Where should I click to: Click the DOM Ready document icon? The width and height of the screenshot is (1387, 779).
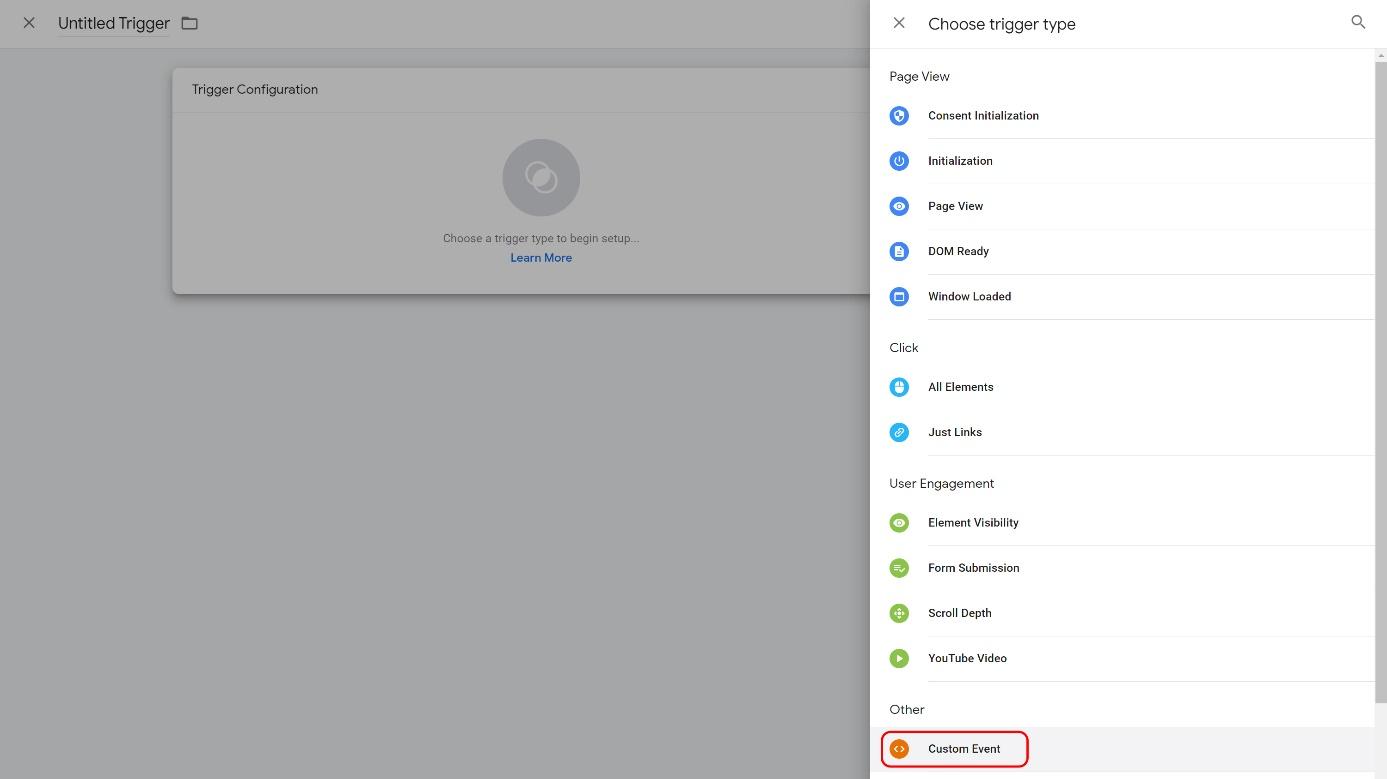899,251
